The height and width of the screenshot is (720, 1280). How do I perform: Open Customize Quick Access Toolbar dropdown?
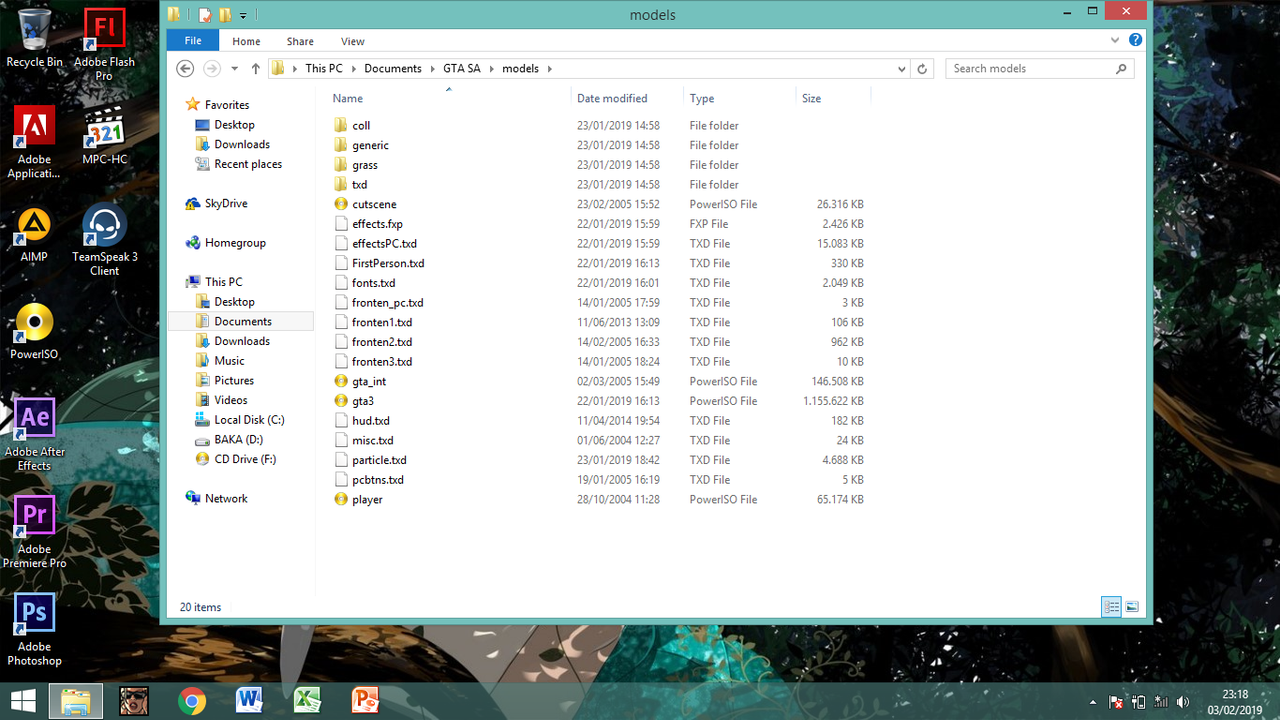(x=243, y=15)
